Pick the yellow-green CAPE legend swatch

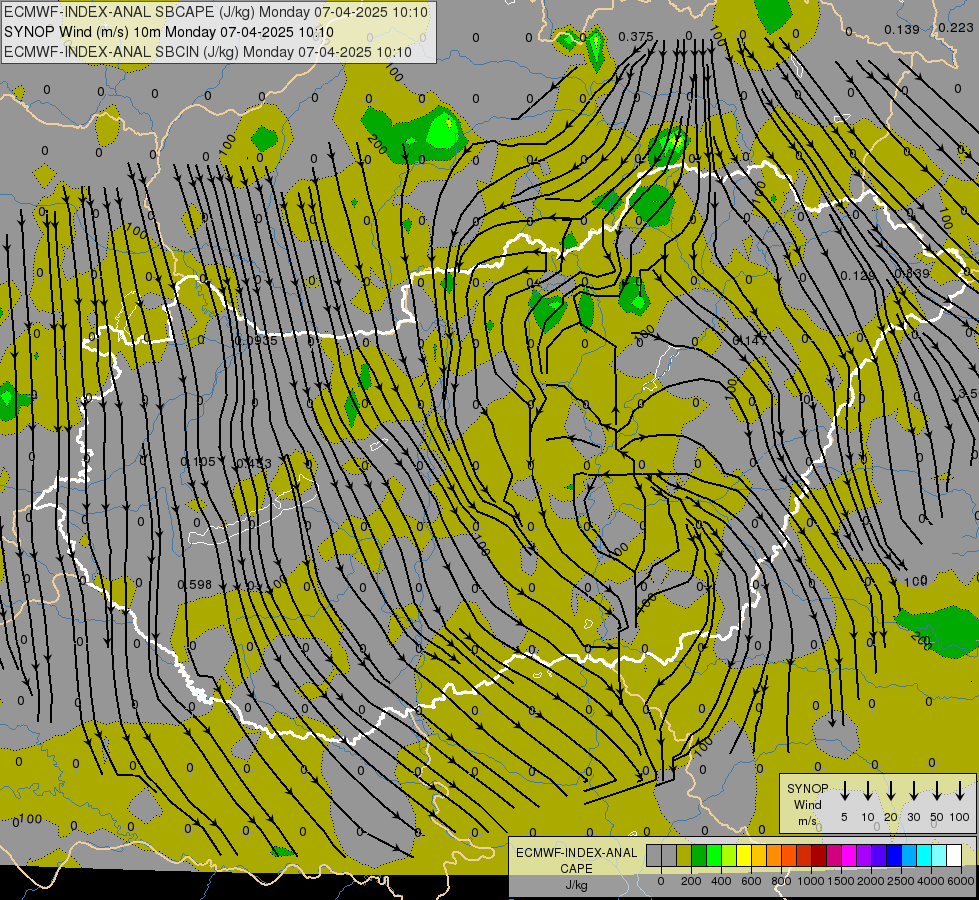(729, 855)
